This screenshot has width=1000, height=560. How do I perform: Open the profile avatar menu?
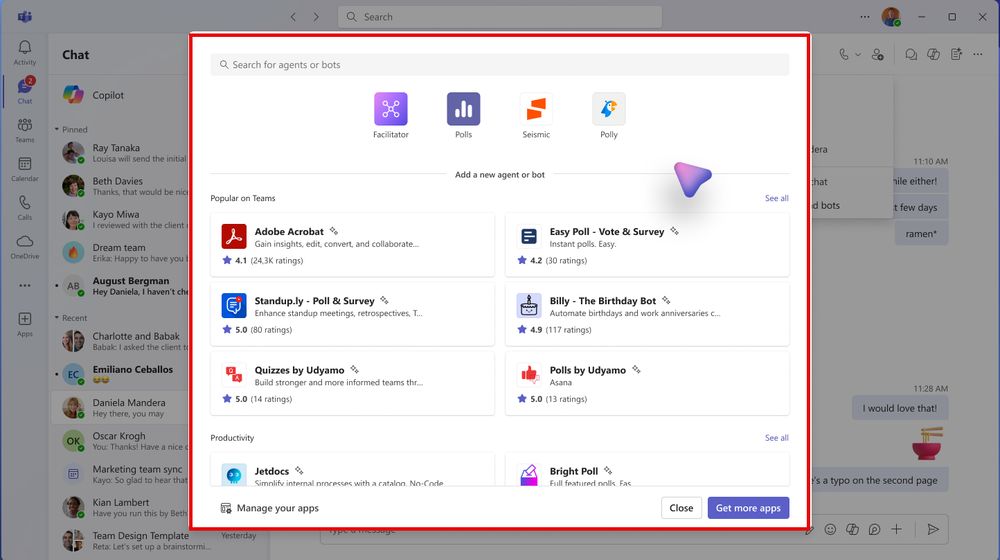click(x=891, y=17)
